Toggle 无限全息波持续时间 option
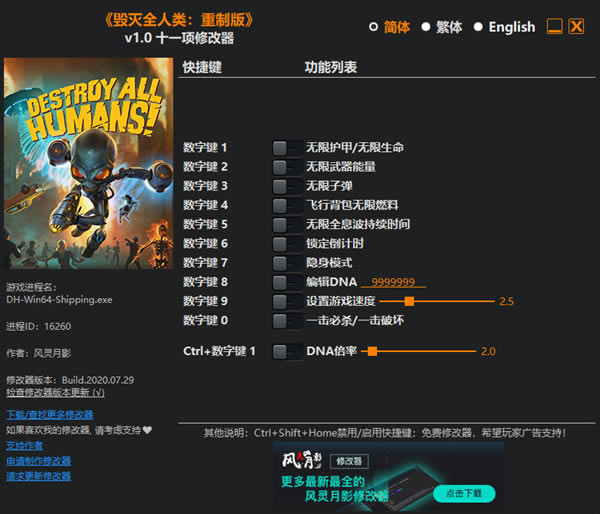This screenshot has height=514, width=600. 286,224
